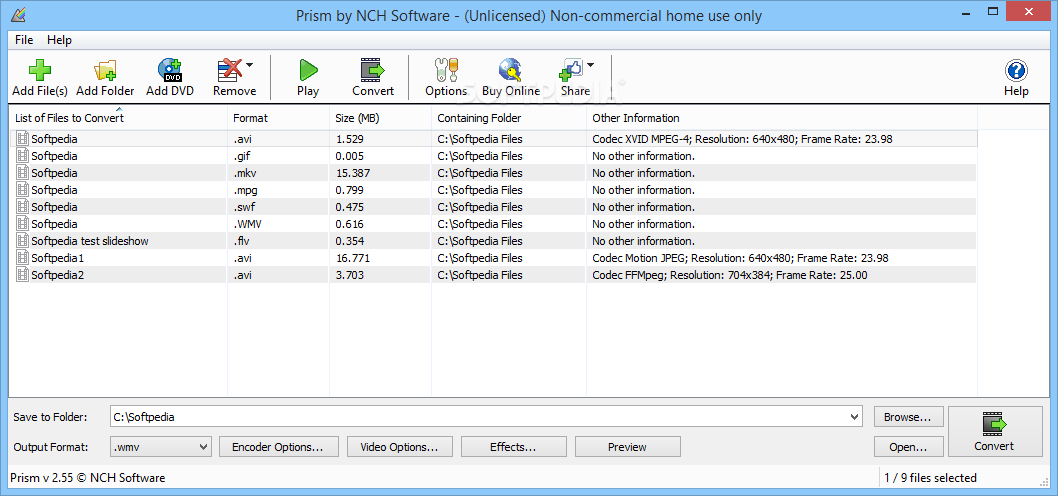
Task: Open the Output Format .wmv combo box
Action: 161,447
